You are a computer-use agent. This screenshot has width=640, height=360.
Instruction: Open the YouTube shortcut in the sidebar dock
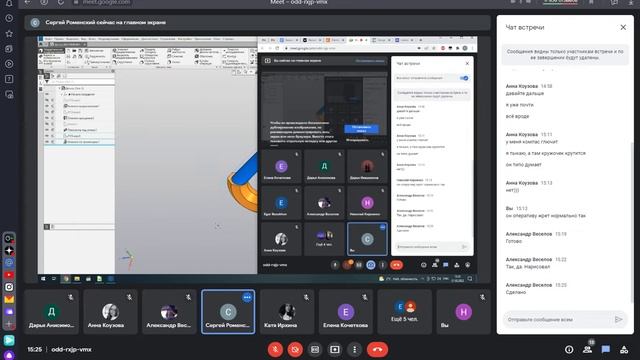pos(9,275)
